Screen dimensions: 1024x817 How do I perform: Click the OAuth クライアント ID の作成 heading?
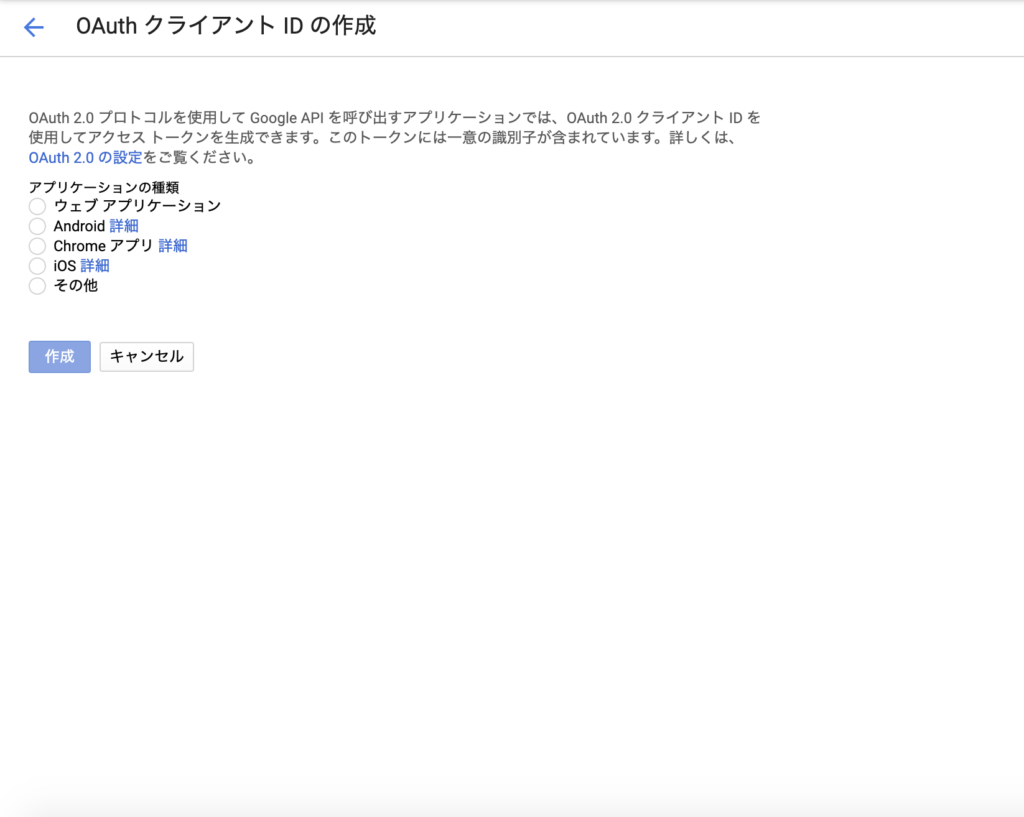point(226,26)
